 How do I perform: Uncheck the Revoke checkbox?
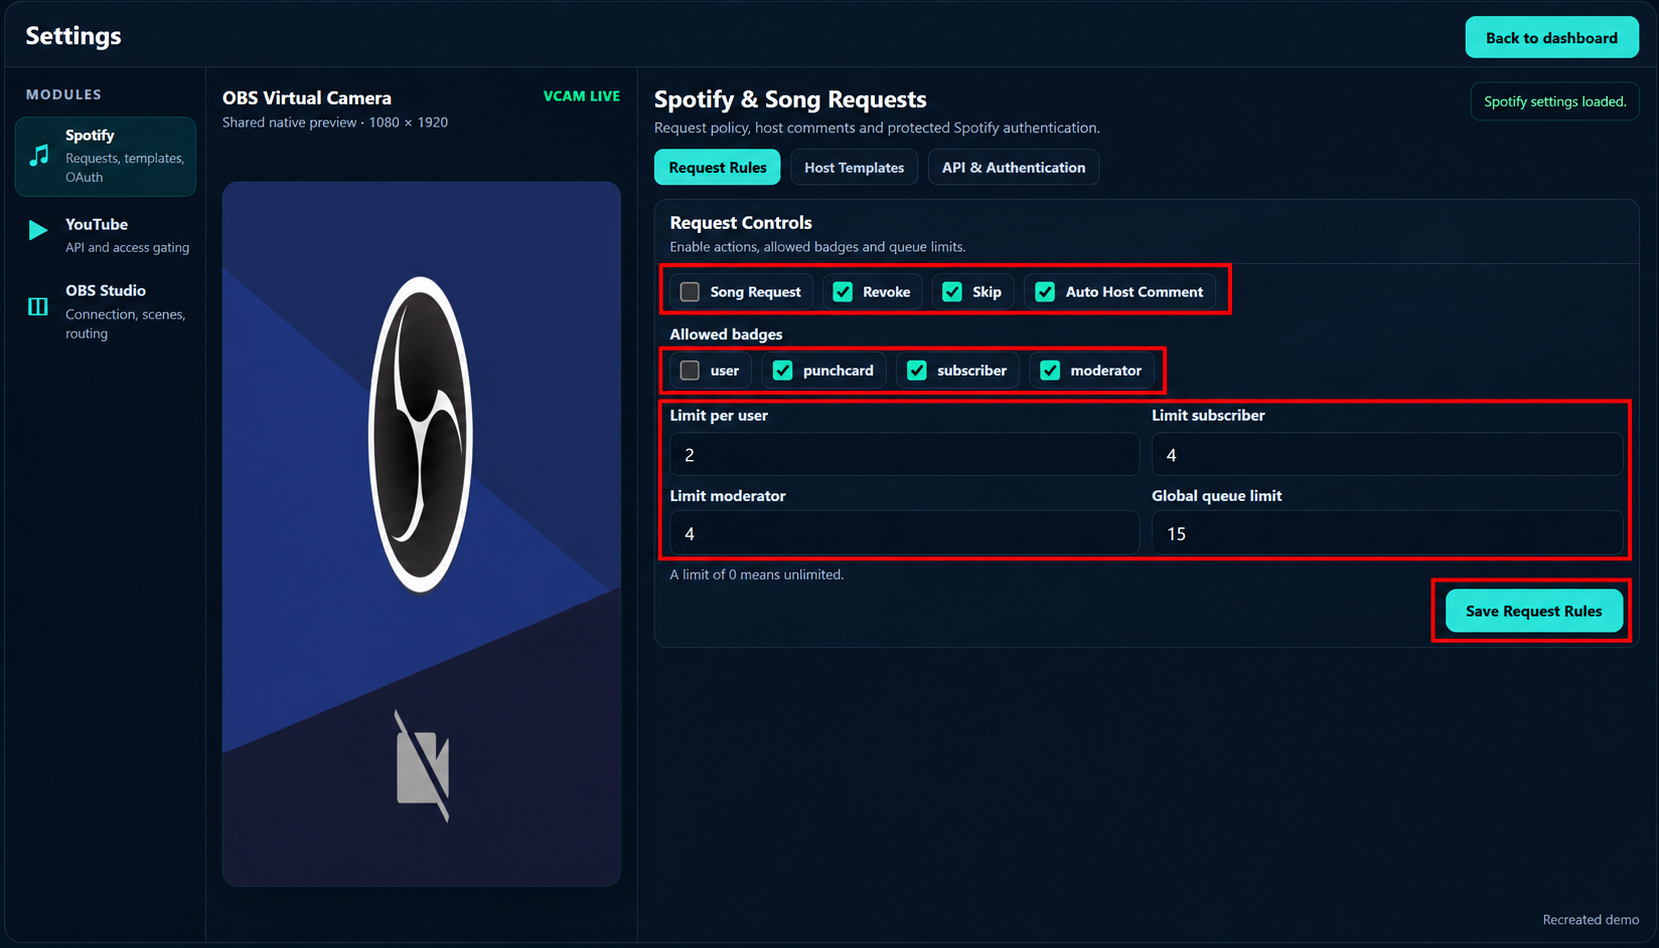[x=843, y=292]
